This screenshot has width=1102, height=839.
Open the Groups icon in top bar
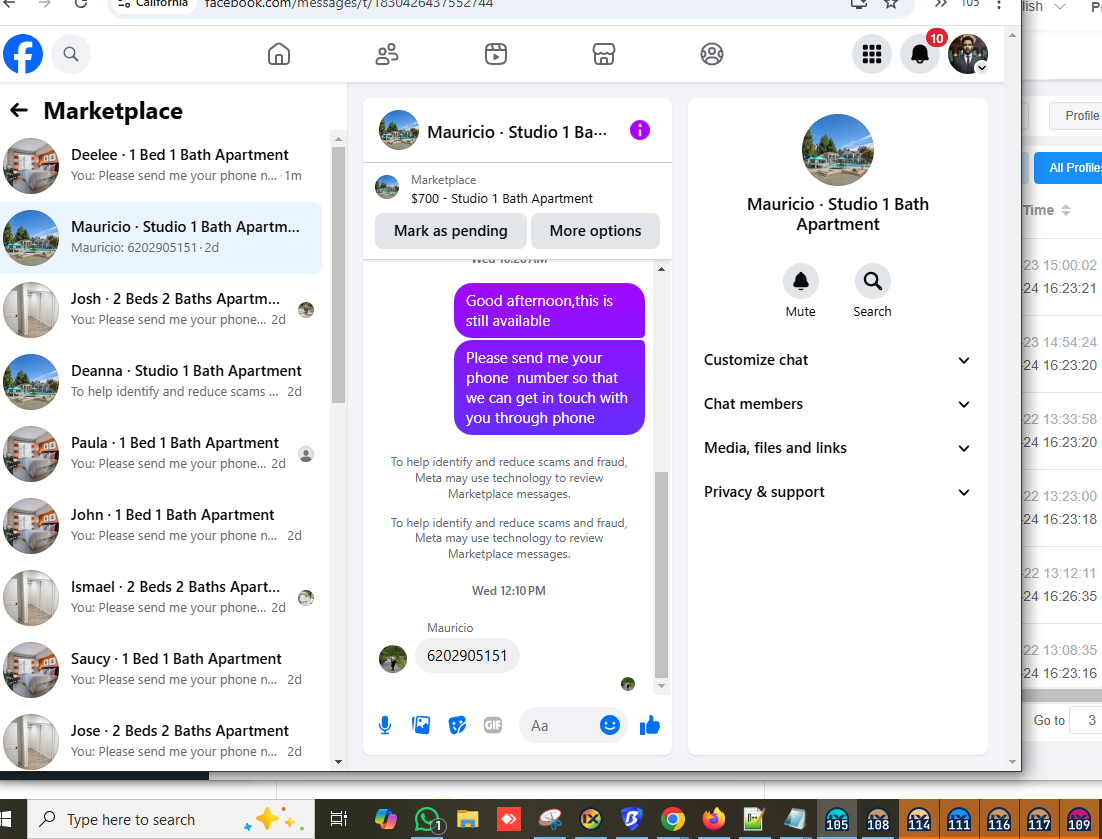tap(712, 54)
